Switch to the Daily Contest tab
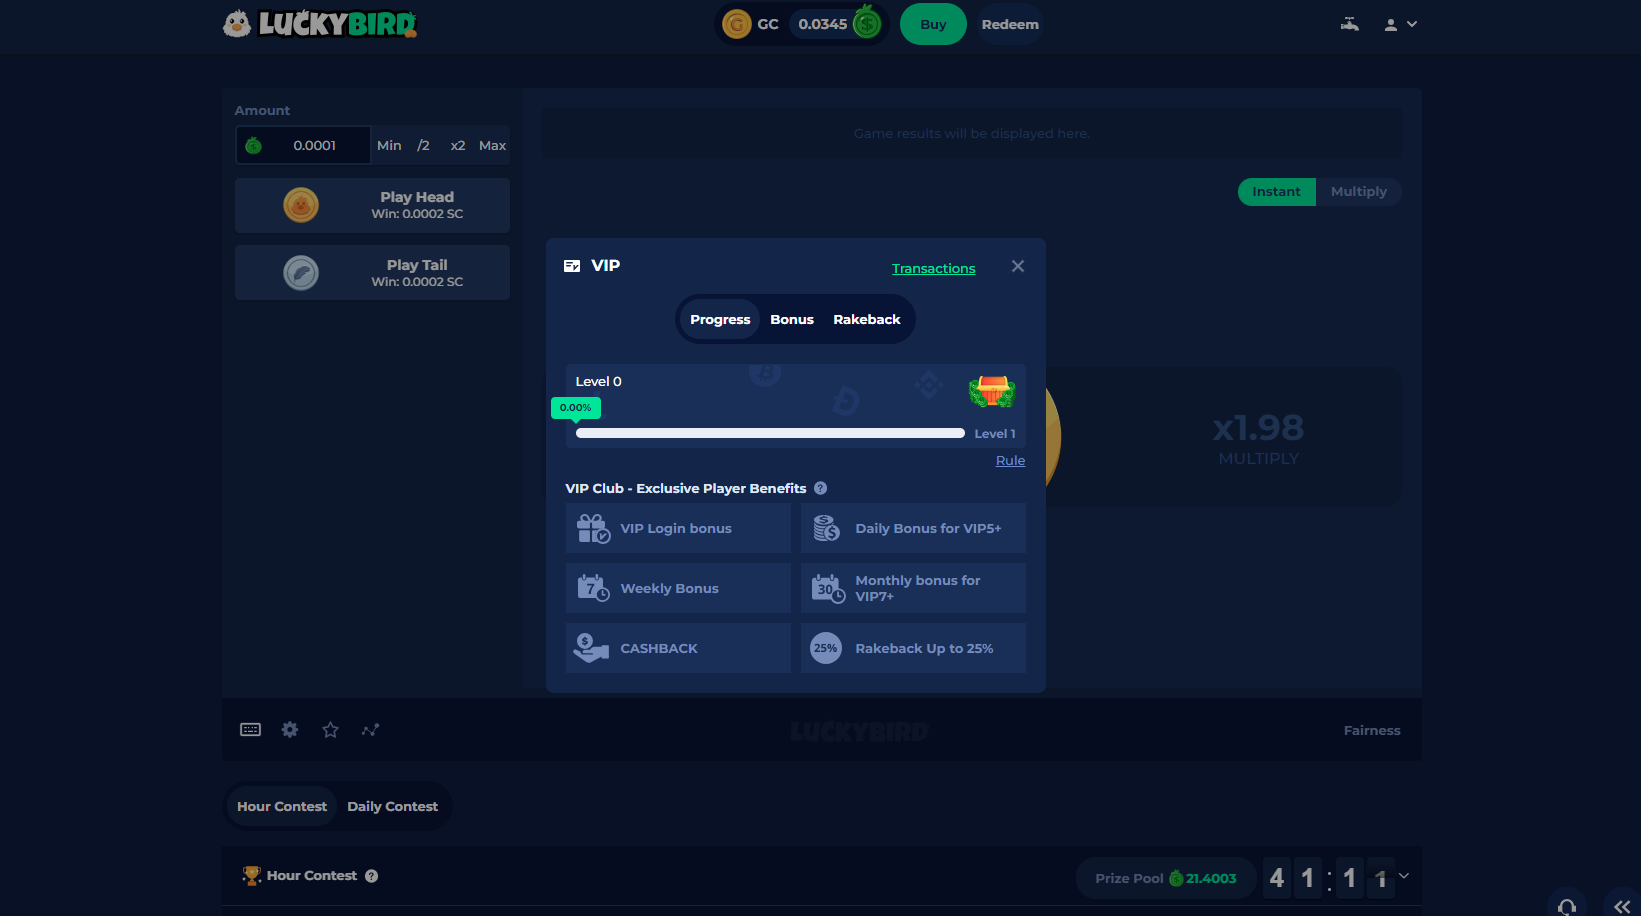 coord(392,806)
